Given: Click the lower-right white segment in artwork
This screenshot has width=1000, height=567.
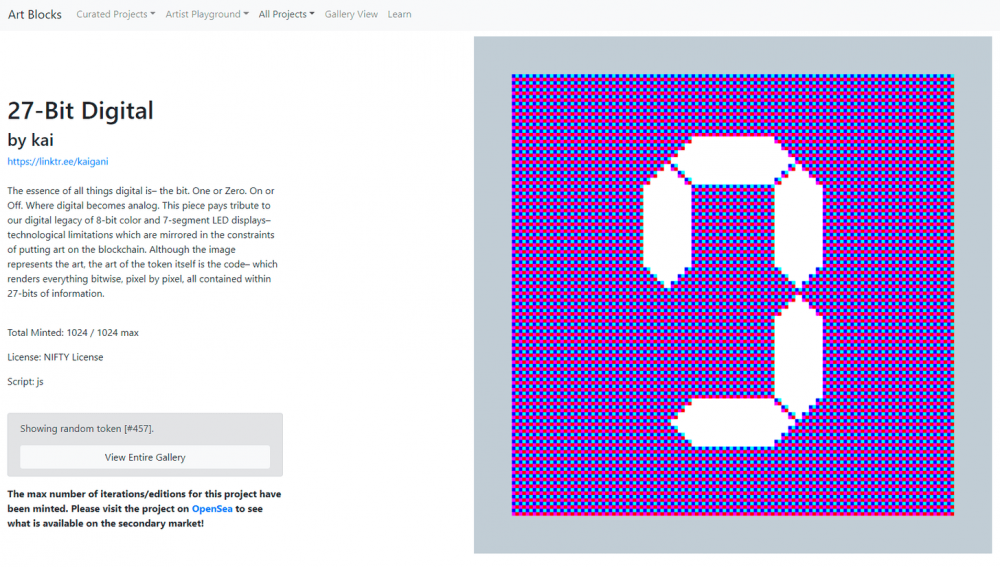Looking at the screenshot, I should [799, 354].
